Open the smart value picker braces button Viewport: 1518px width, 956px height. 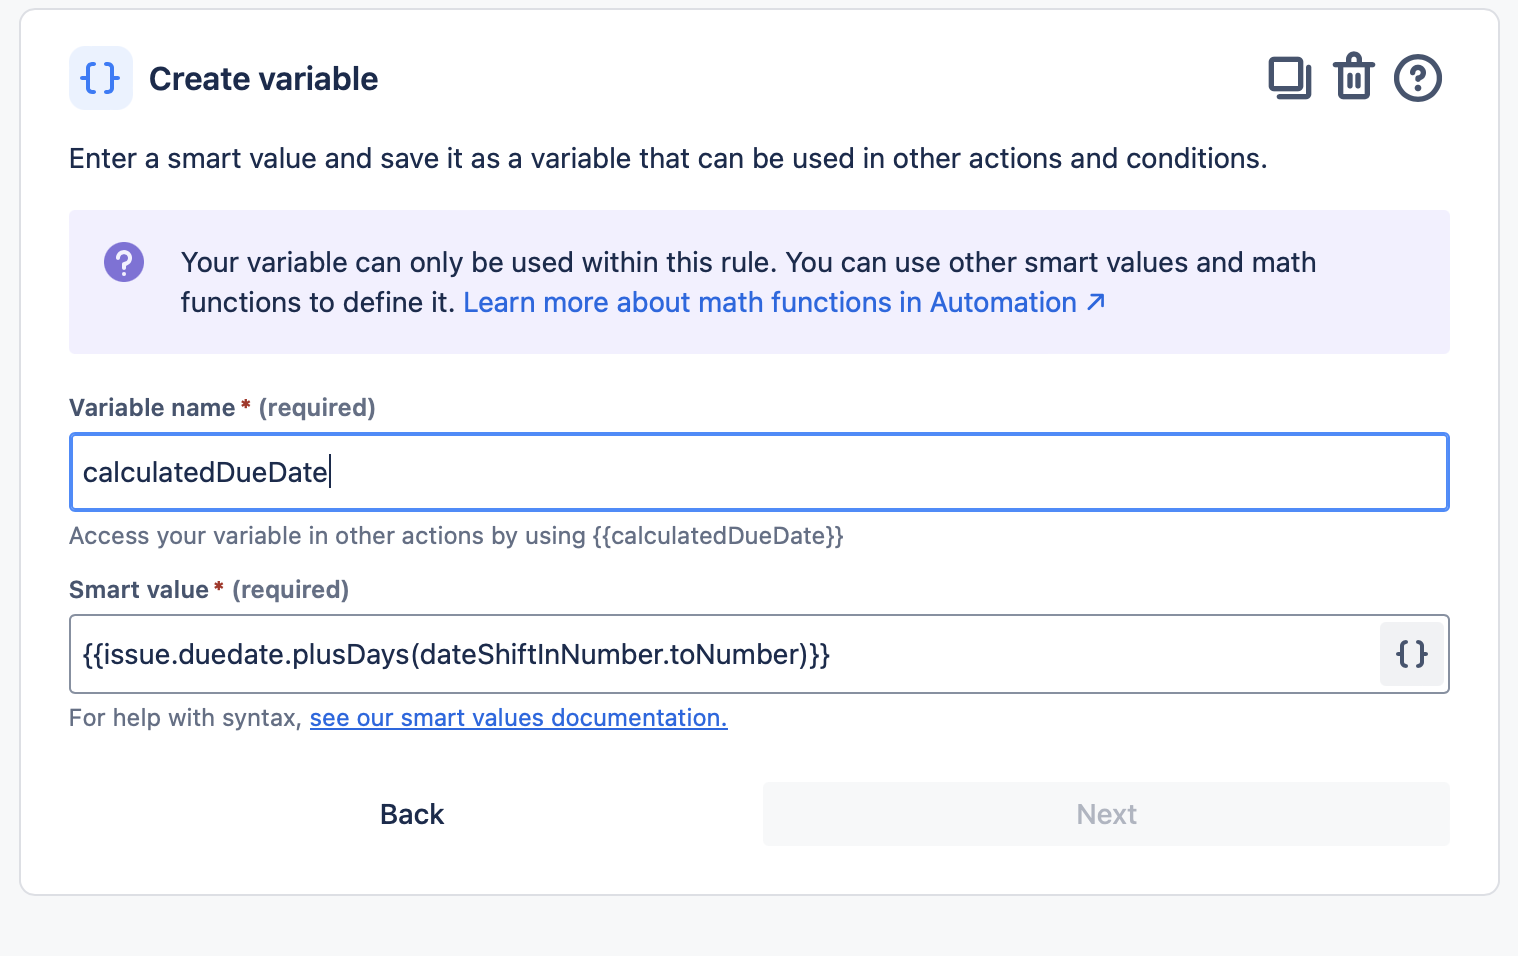pyautogui.click(x=1412, y=654)
